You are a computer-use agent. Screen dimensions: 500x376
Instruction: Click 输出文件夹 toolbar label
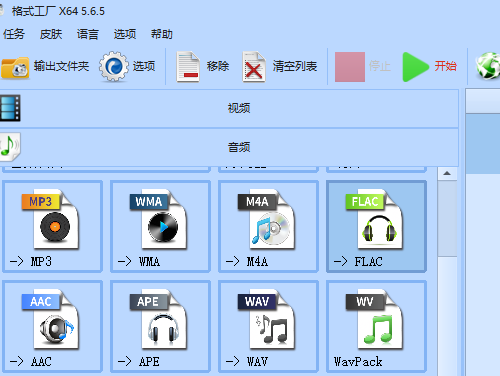[x=61, y=66]
